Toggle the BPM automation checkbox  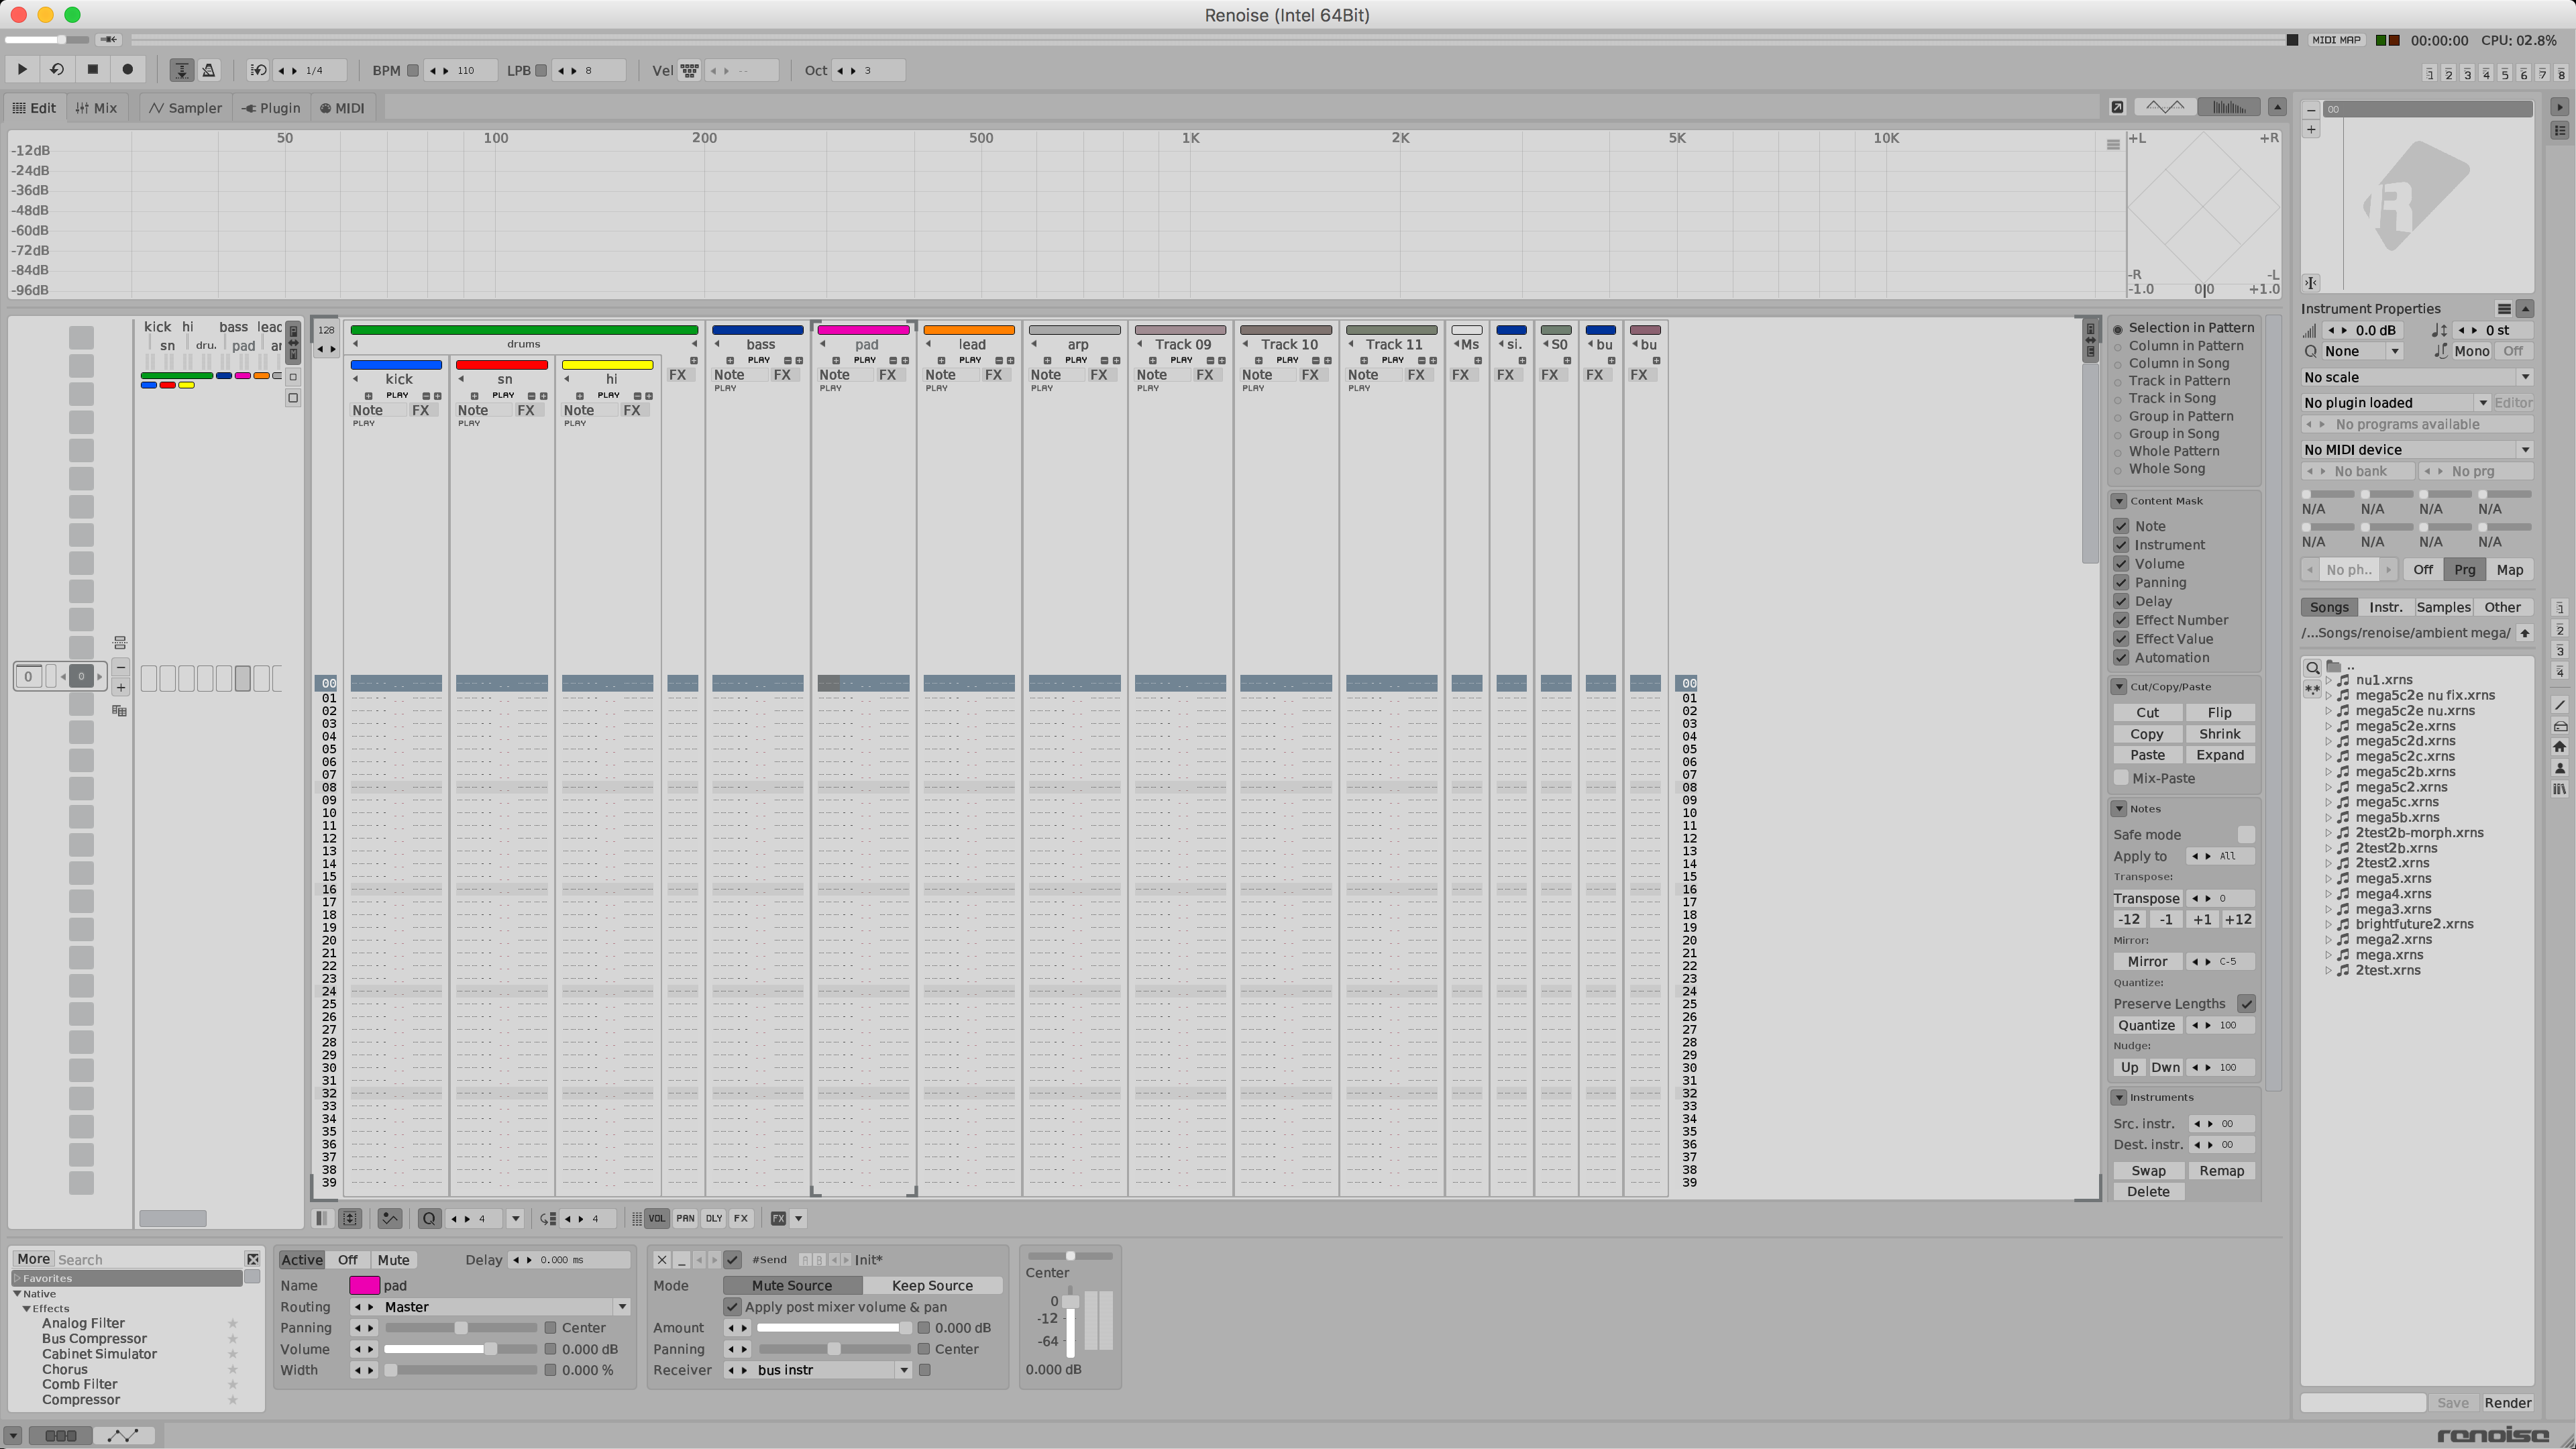[x=413, y=71]
